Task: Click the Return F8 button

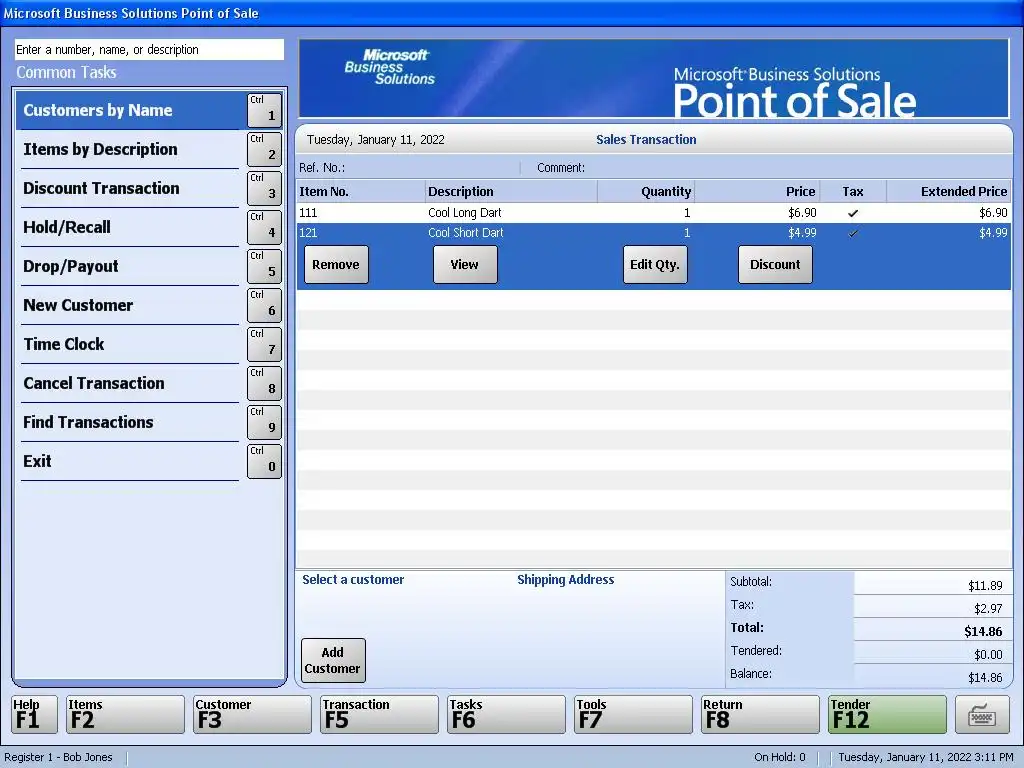Action: click(760, 714)
